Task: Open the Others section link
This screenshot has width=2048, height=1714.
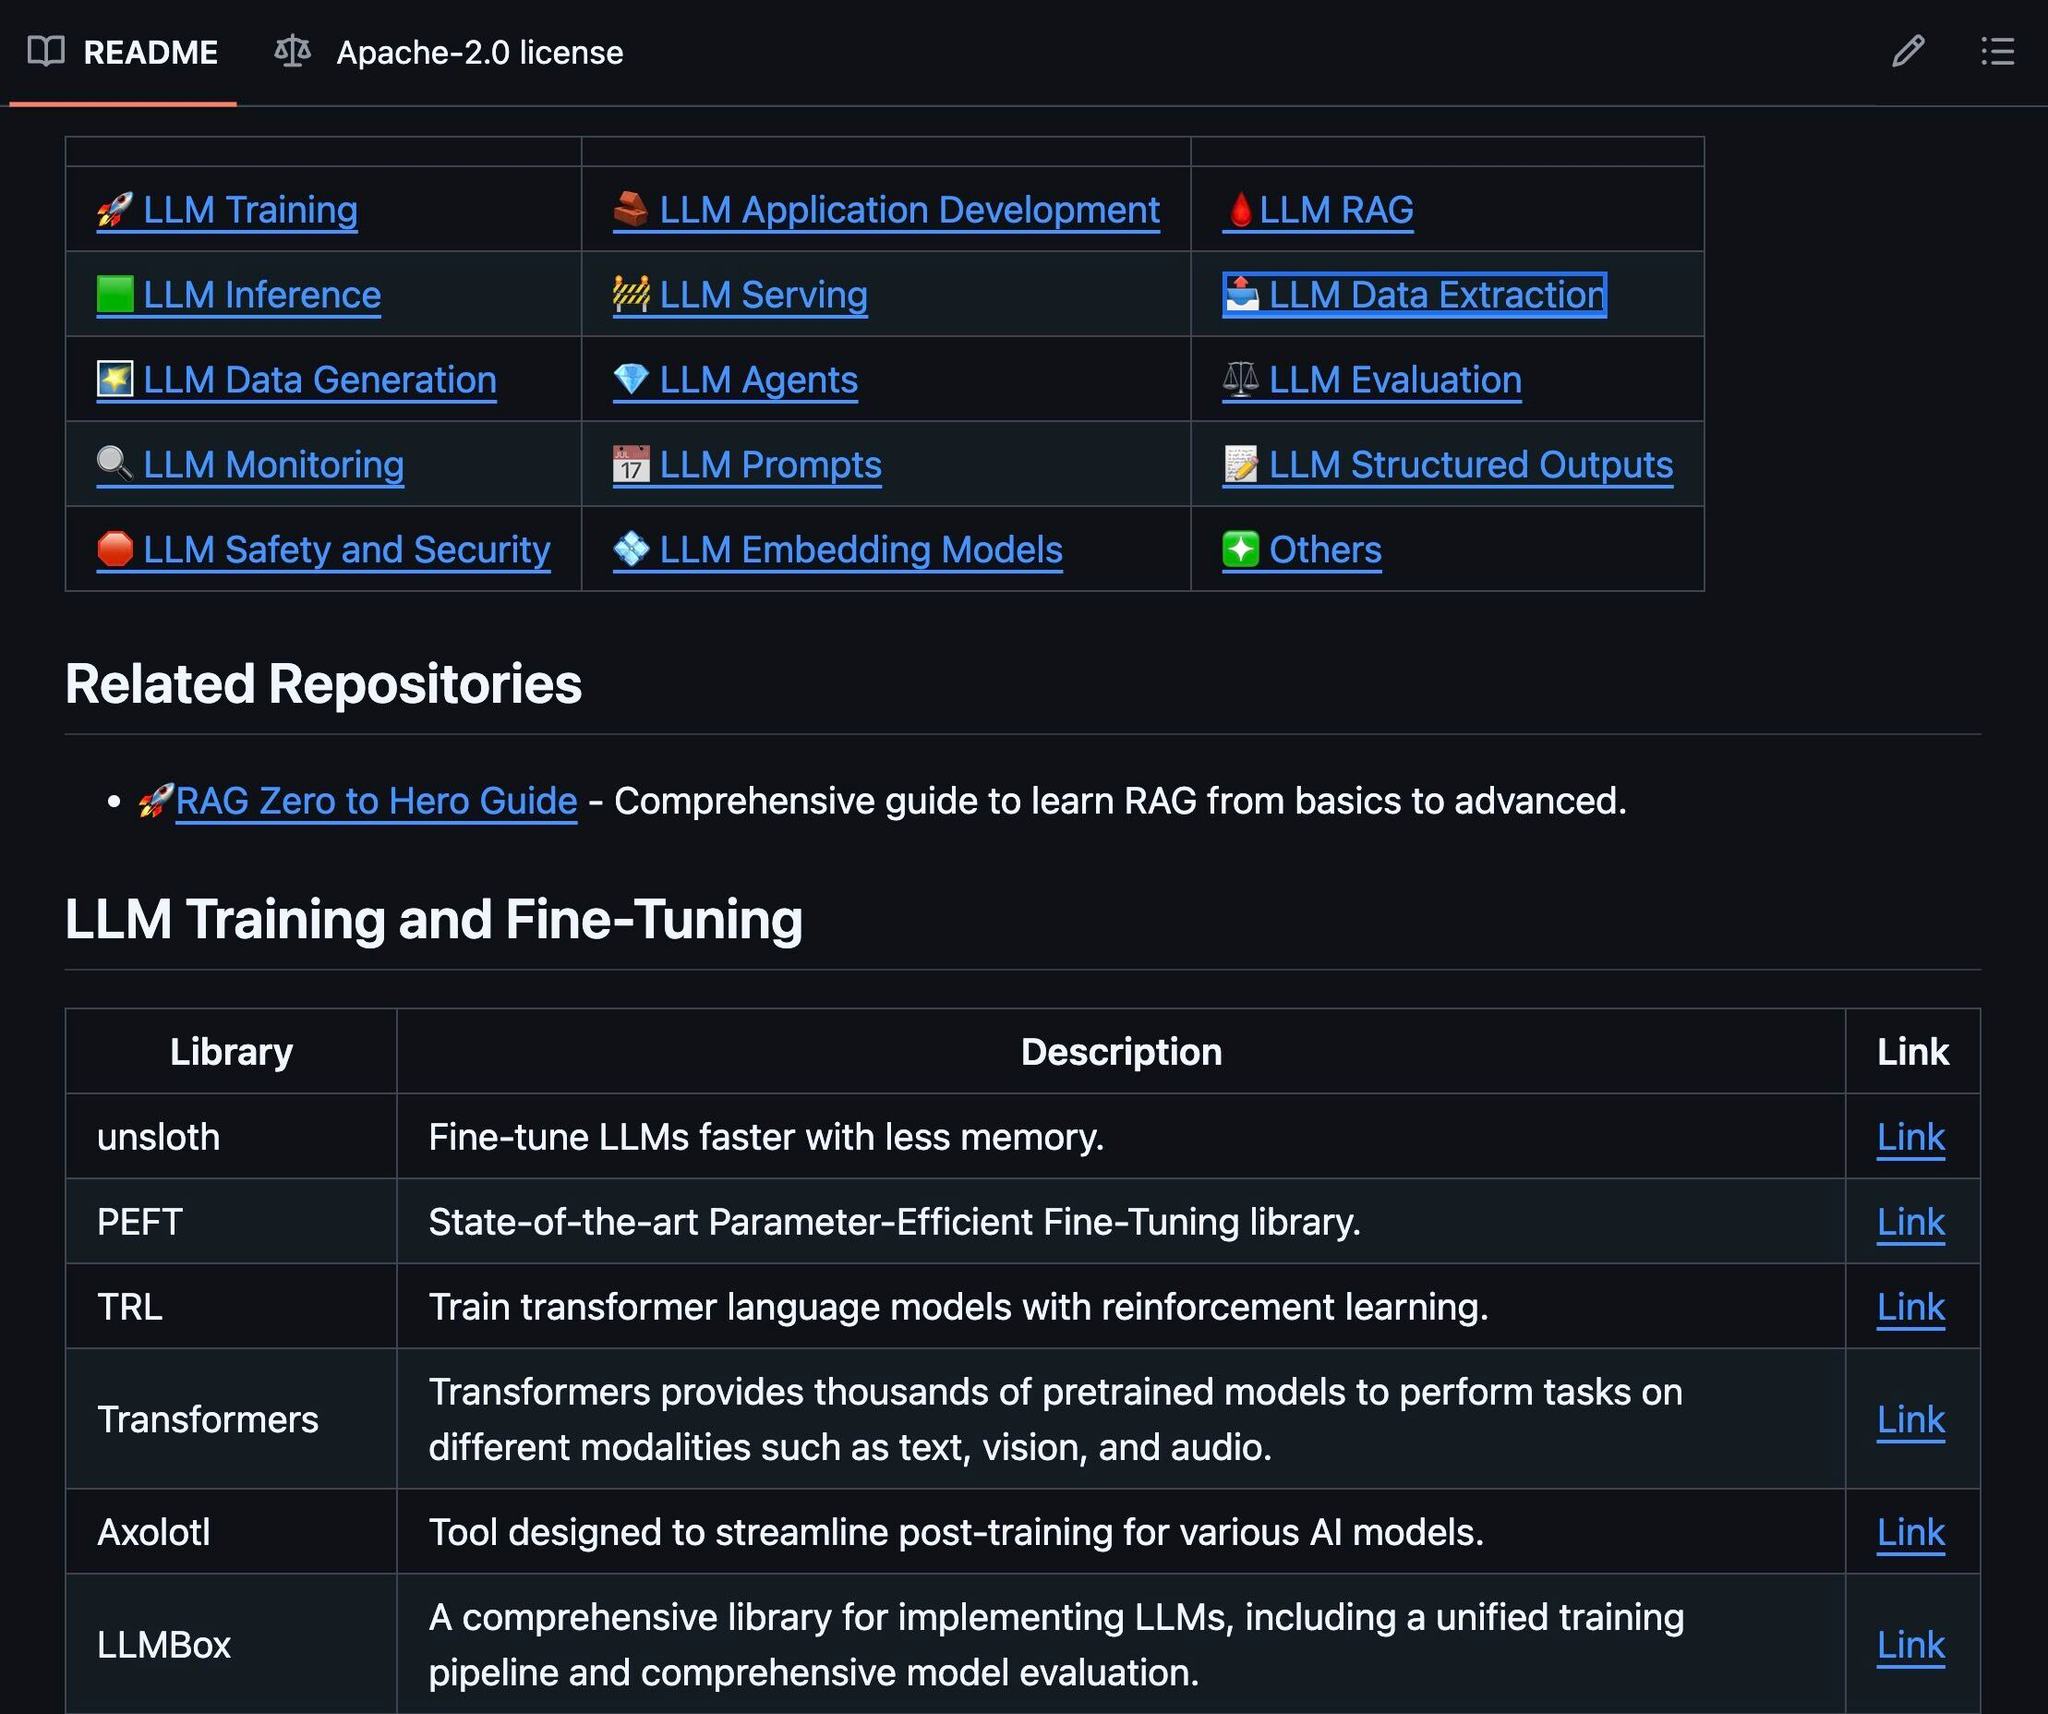Action: (1302, 550)
